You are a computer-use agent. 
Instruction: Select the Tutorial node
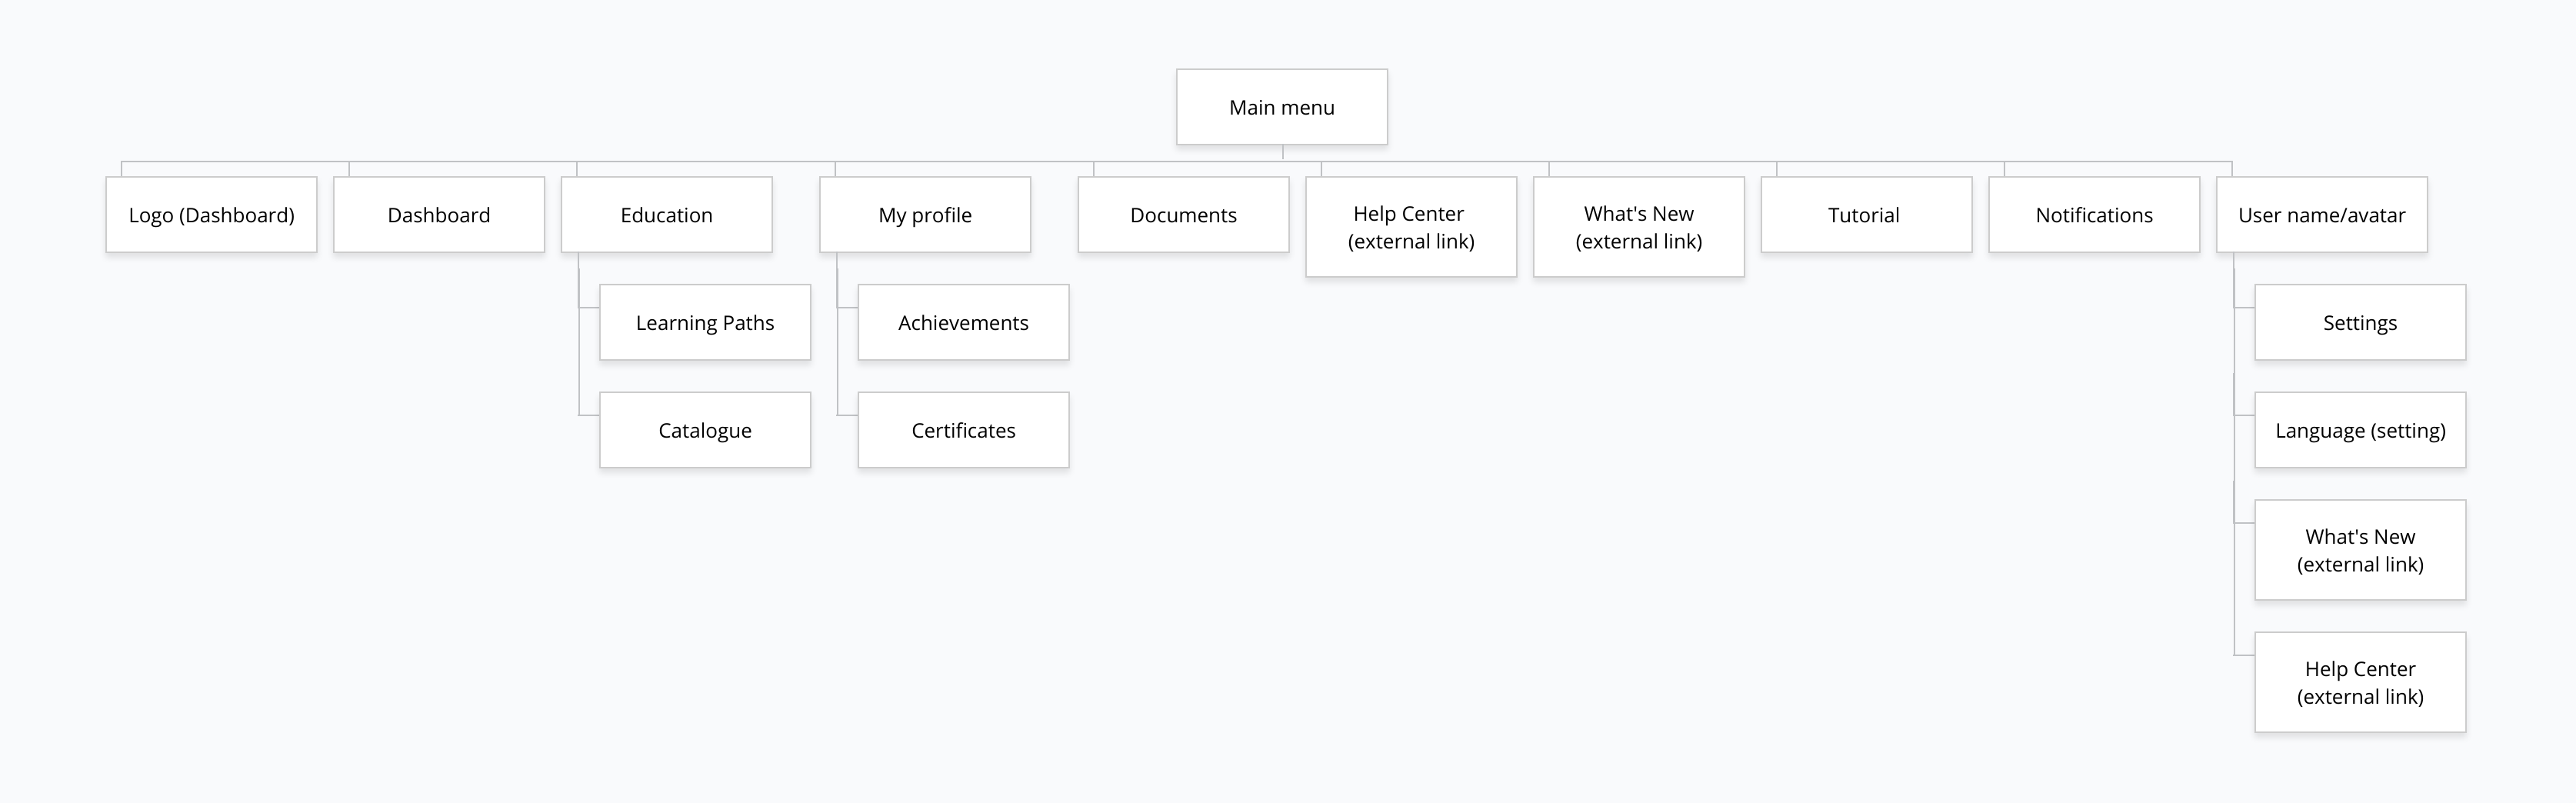[x=1866, y=215]
